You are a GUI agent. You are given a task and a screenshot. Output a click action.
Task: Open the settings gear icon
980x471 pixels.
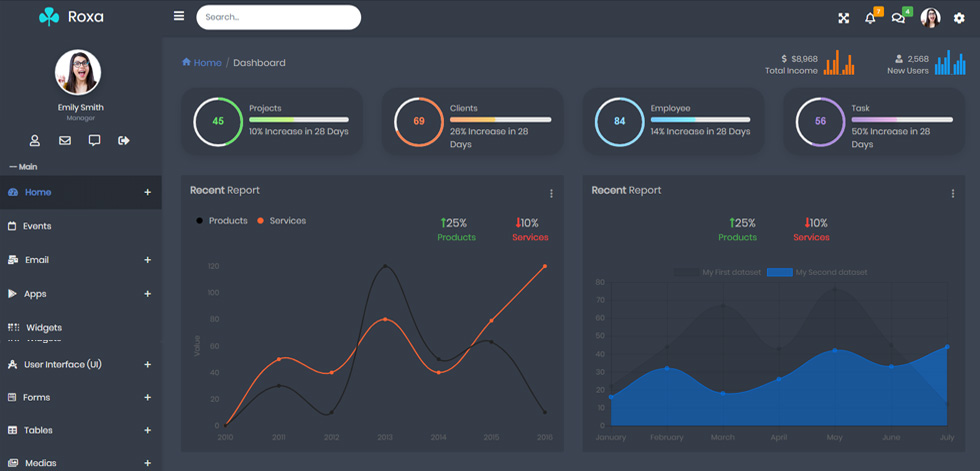(x=959, y=18)
